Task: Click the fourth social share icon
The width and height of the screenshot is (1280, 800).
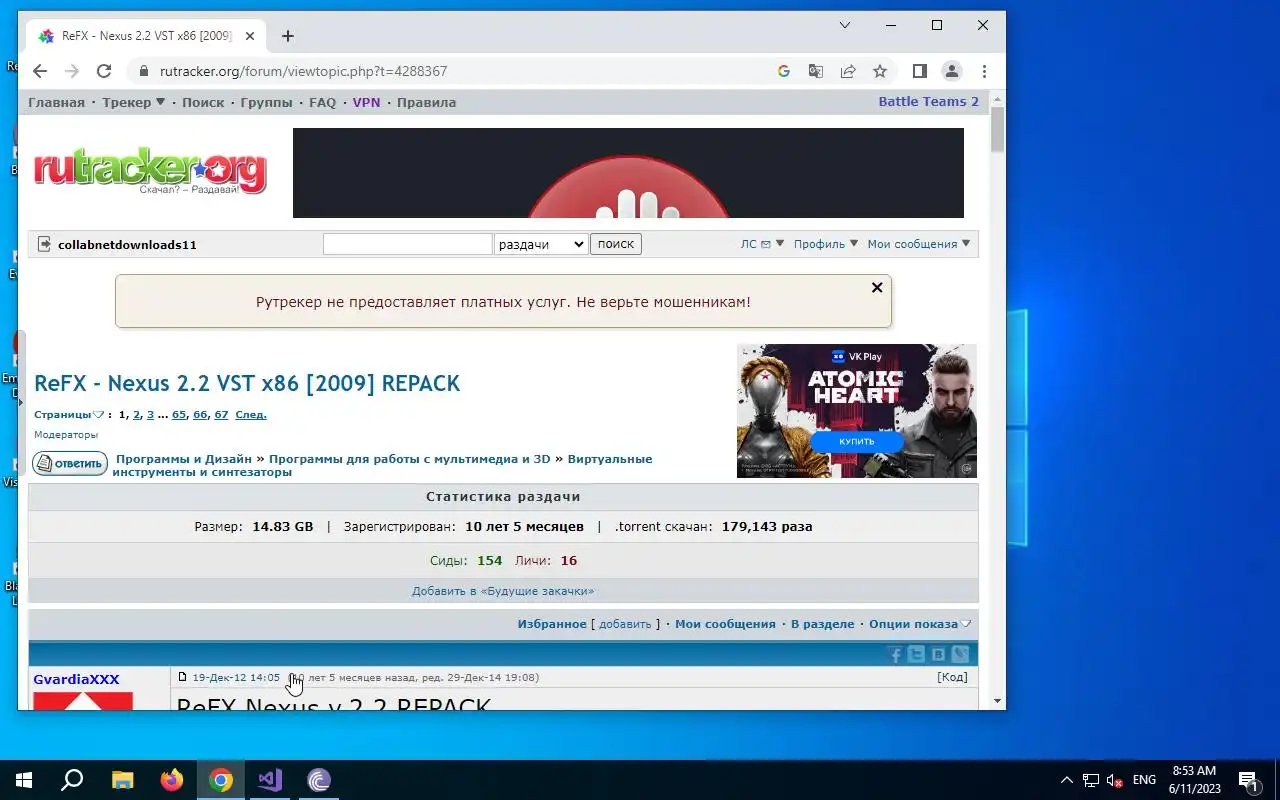Action: [961, 655]
